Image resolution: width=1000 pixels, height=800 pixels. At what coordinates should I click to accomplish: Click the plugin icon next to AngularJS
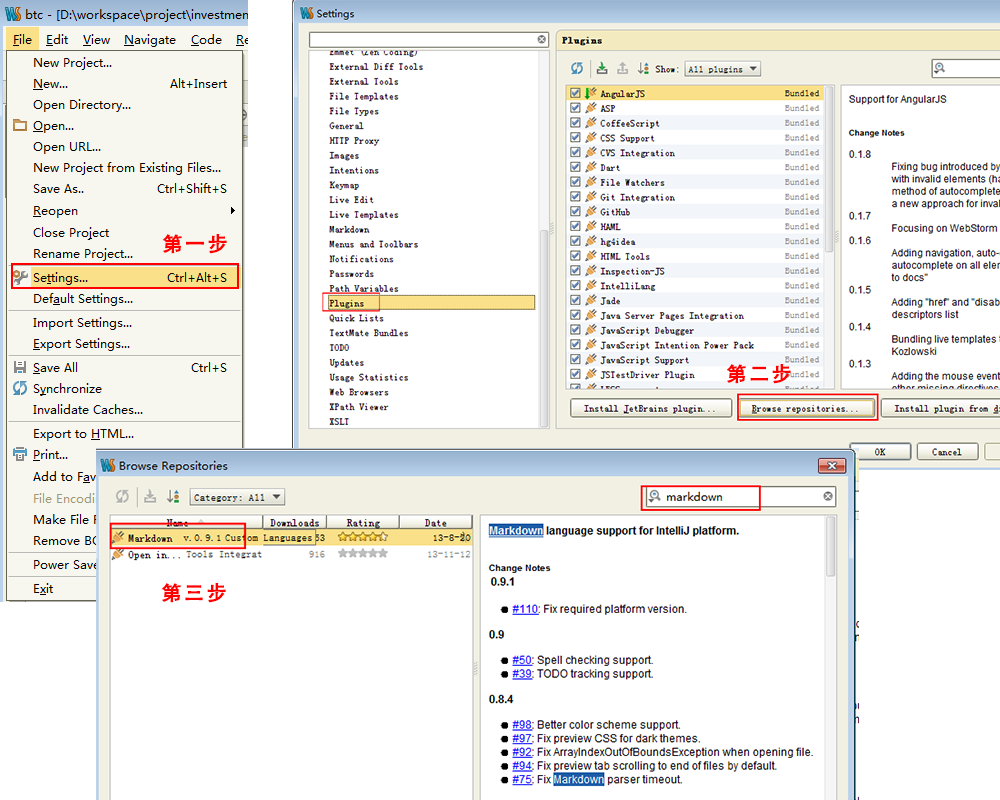tap(591, 93)
